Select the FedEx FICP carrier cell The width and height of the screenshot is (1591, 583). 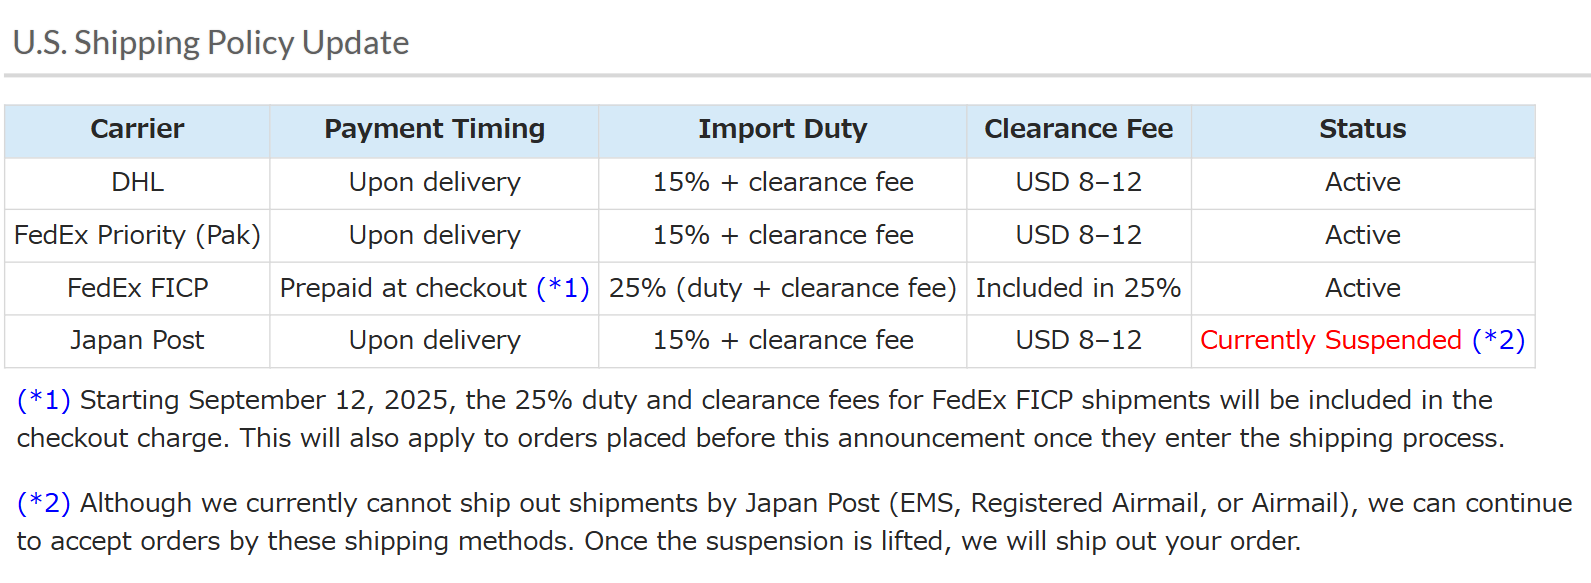[137, 288]
